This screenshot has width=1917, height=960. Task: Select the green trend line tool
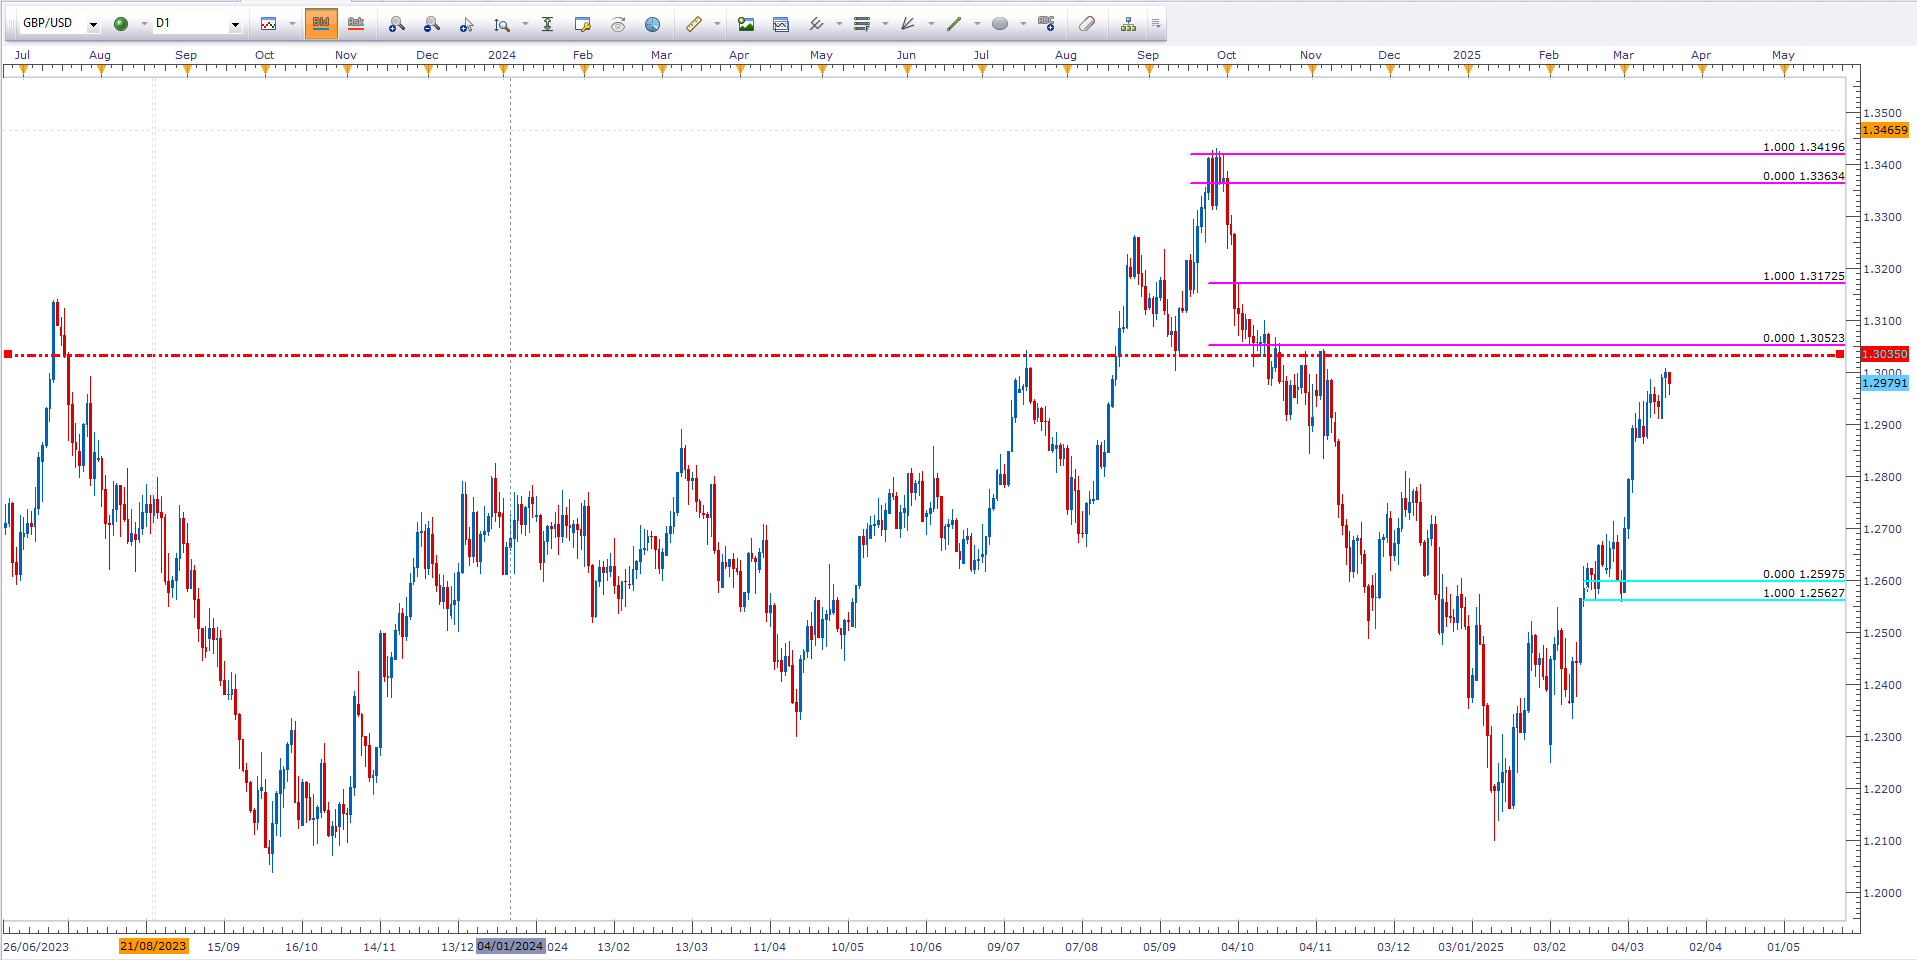tap(953, 24)
